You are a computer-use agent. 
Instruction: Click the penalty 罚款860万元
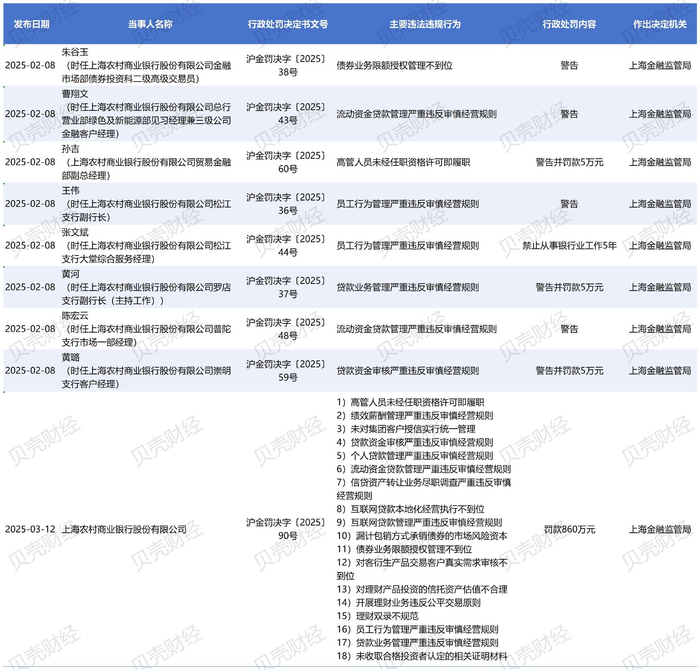coord(569,529)
